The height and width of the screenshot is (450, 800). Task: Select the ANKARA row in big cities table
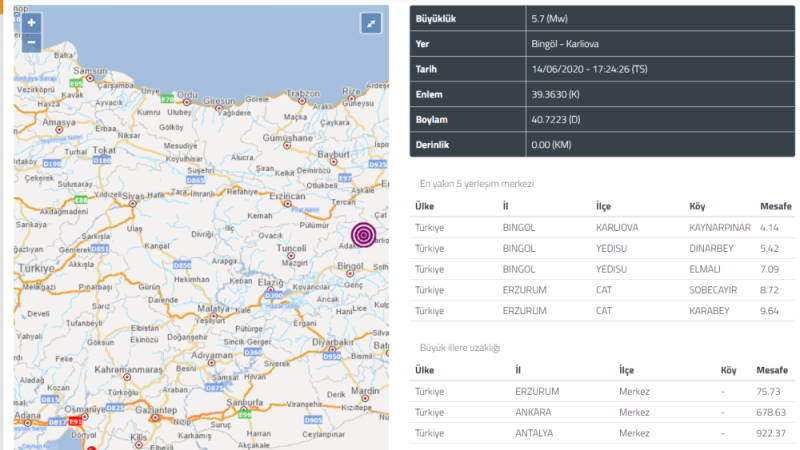coord(602,411)
